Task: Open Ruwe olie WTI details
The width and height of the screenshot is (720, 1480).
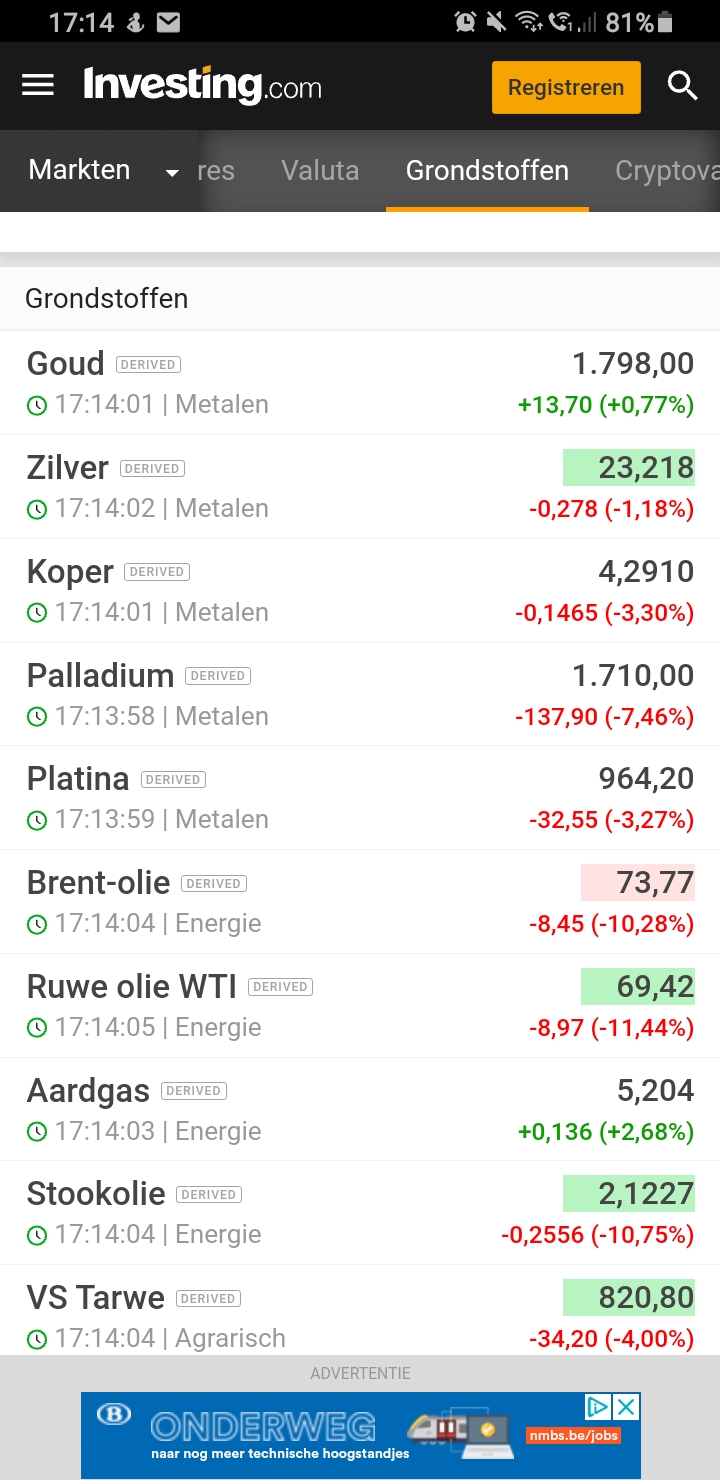Action: (132, 987)
